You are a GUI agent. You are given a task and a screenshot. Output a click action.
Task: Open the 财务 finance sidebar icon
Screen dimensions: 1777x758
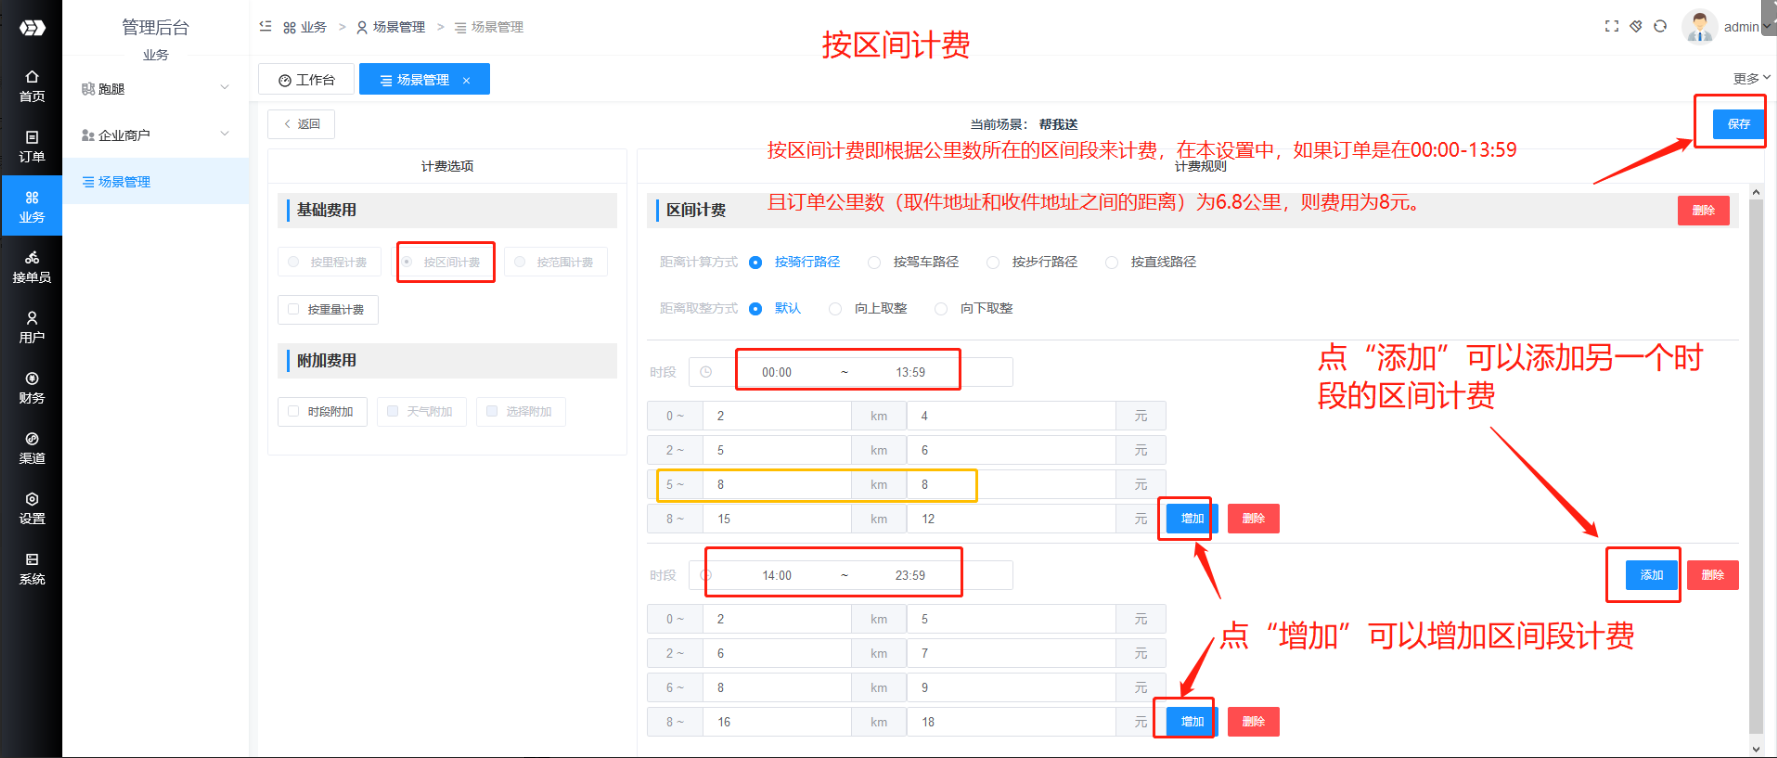pos(31,387)
